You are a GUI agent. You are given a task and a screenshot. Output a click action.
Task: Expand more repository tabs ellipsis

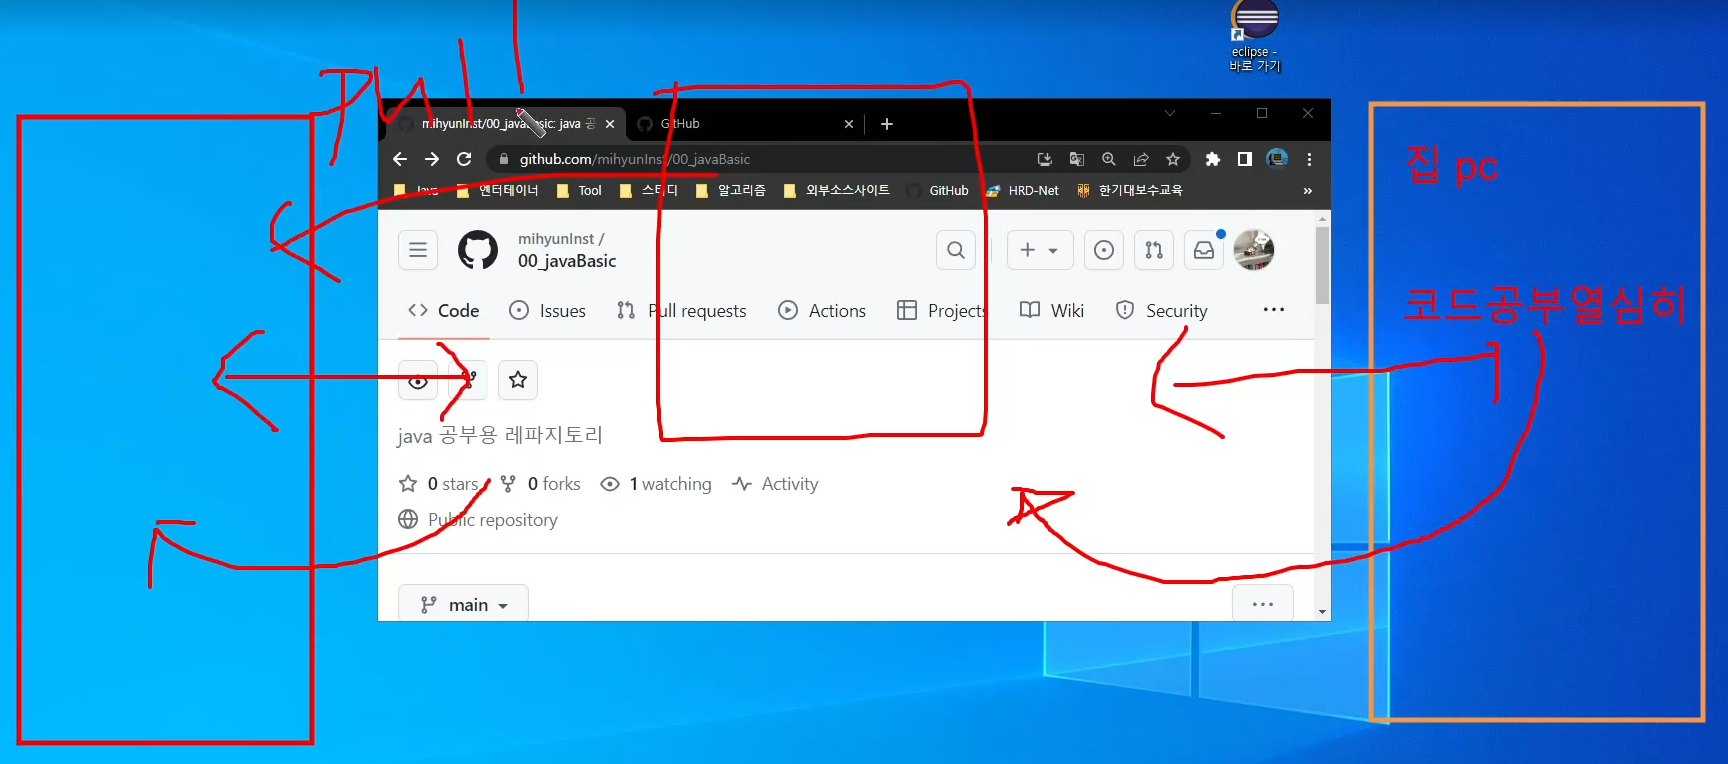point(1274,310)
